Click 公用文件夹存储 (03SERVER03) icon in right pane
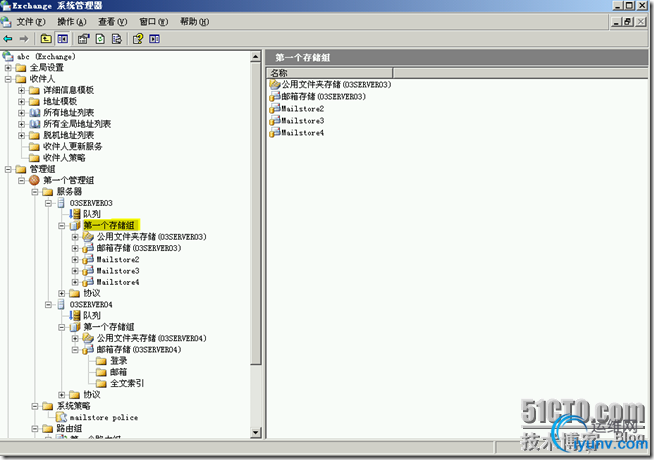This screenshot has width=654, height=460. click(x=274, y=85)
